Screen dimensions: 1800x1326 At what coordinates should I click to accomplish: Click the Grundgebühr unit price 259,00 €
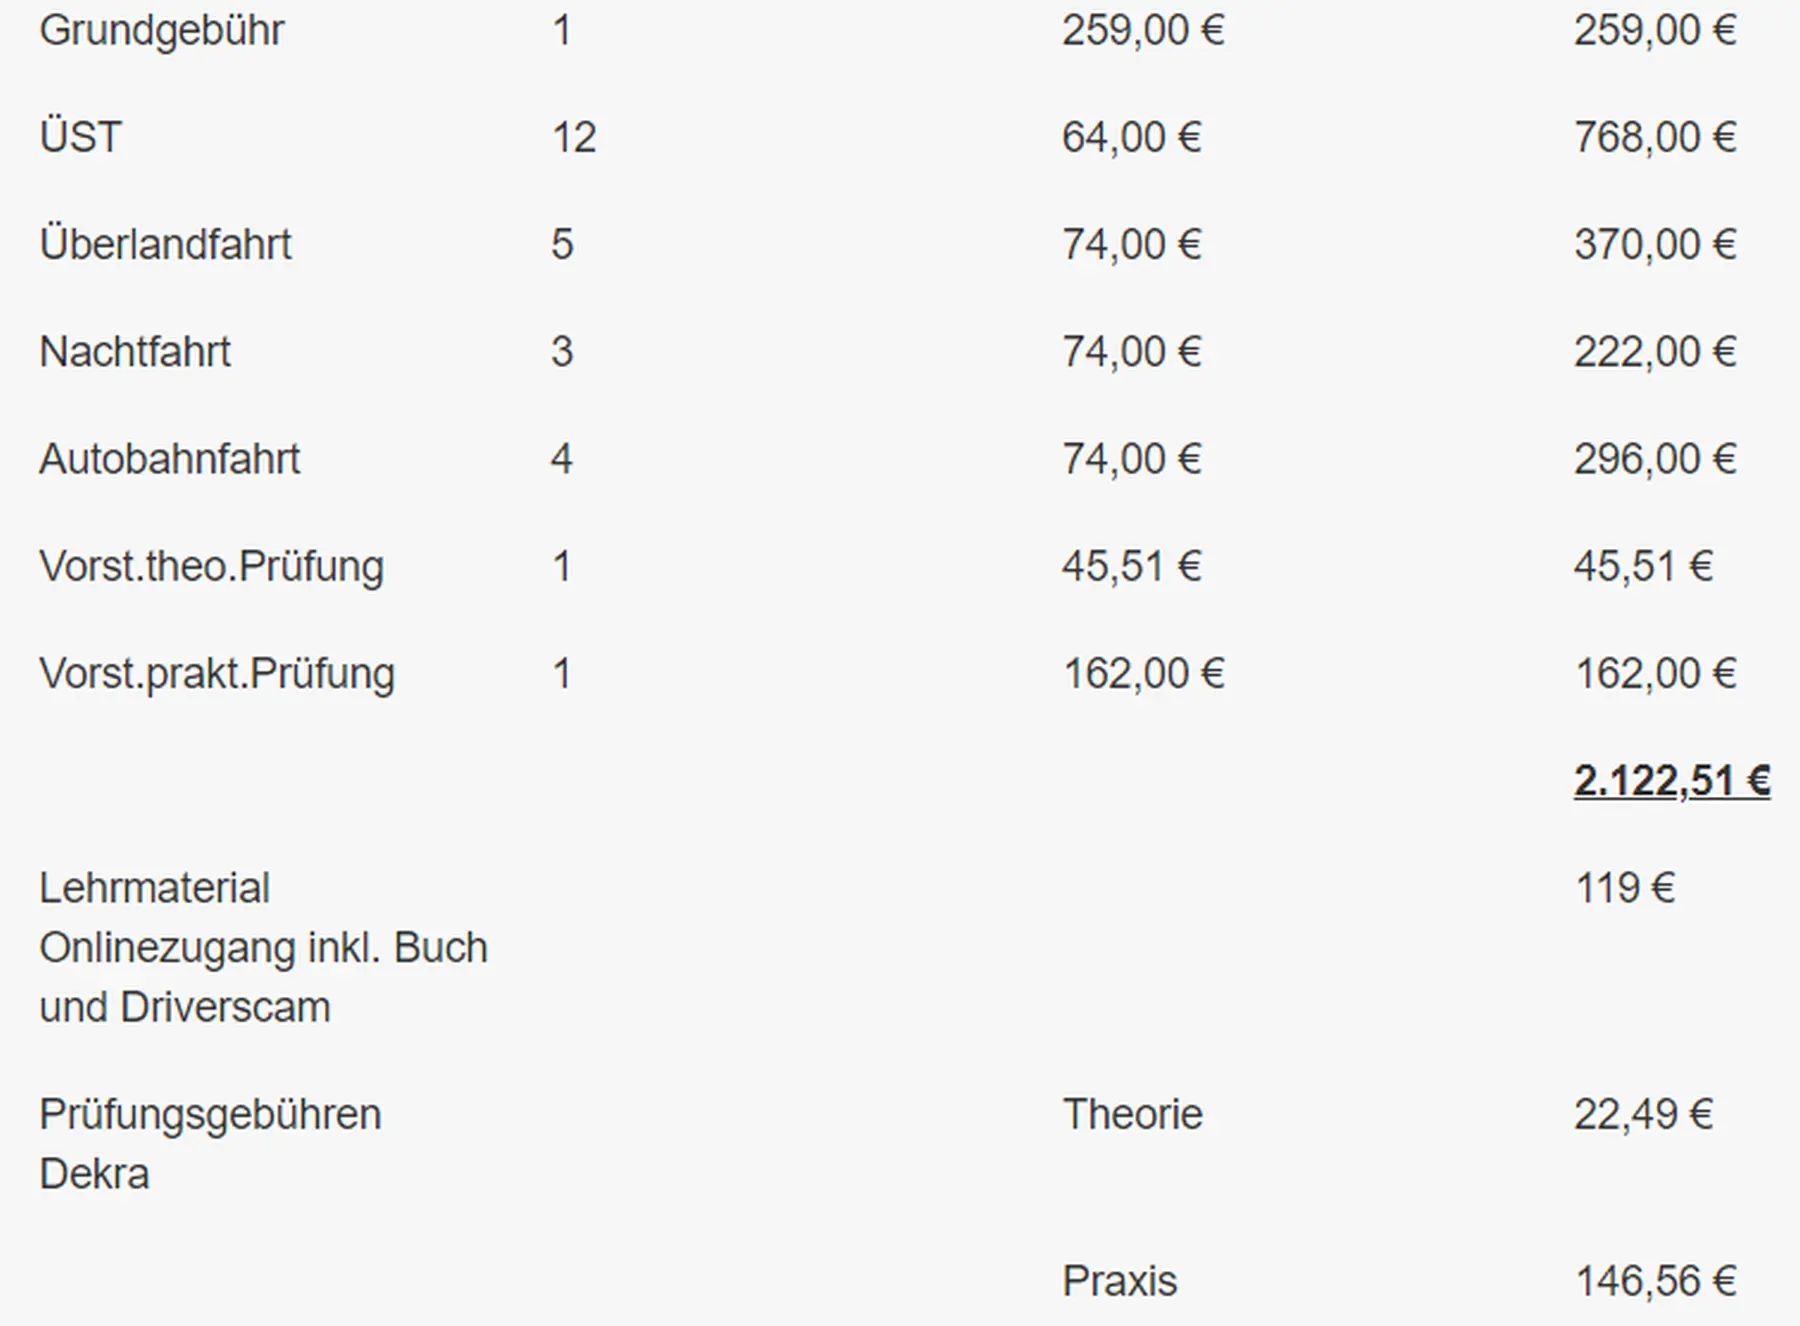click(x=1143, y=31)
